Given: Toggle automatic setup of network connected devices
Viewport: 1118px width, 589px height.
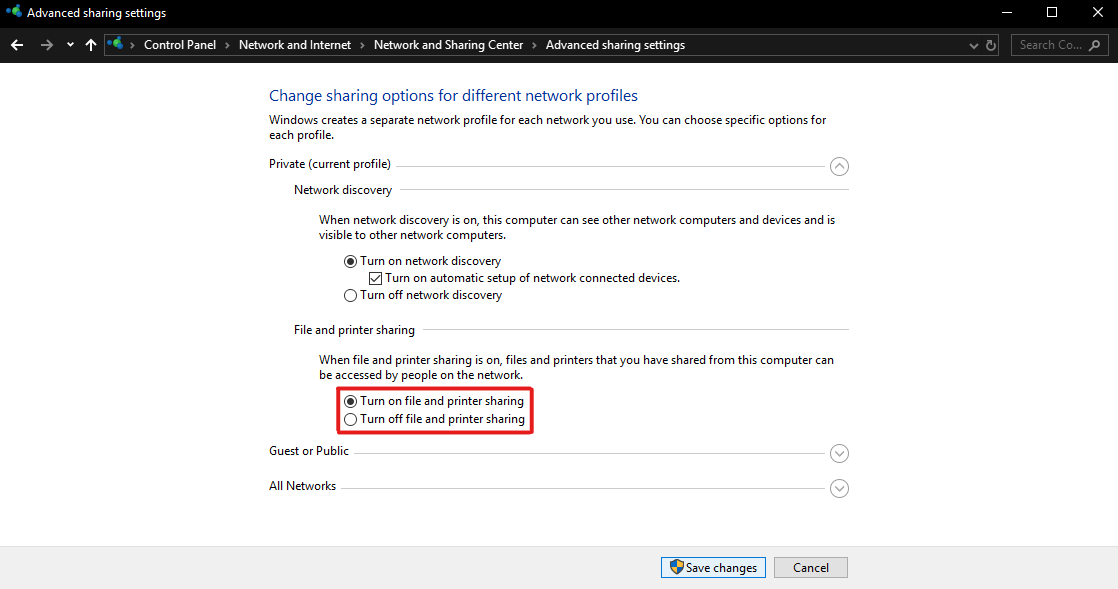Looking at the screenshot, I should pyautogui.click(x=376, y=278).
